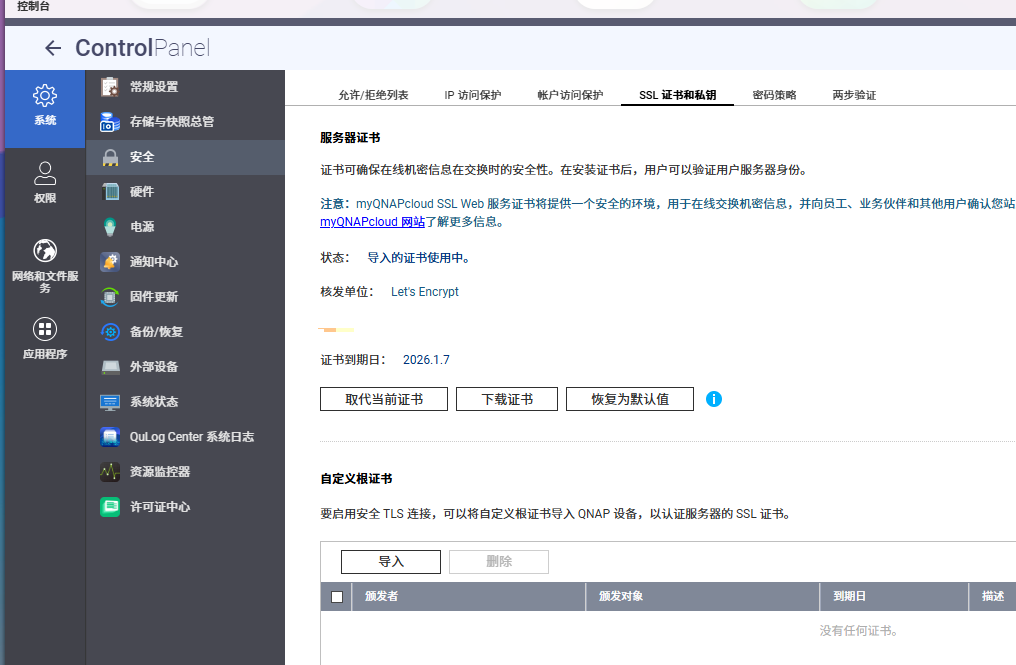
Task: Click the back arrow beside ControlPanel
Action: coord(53,48)
